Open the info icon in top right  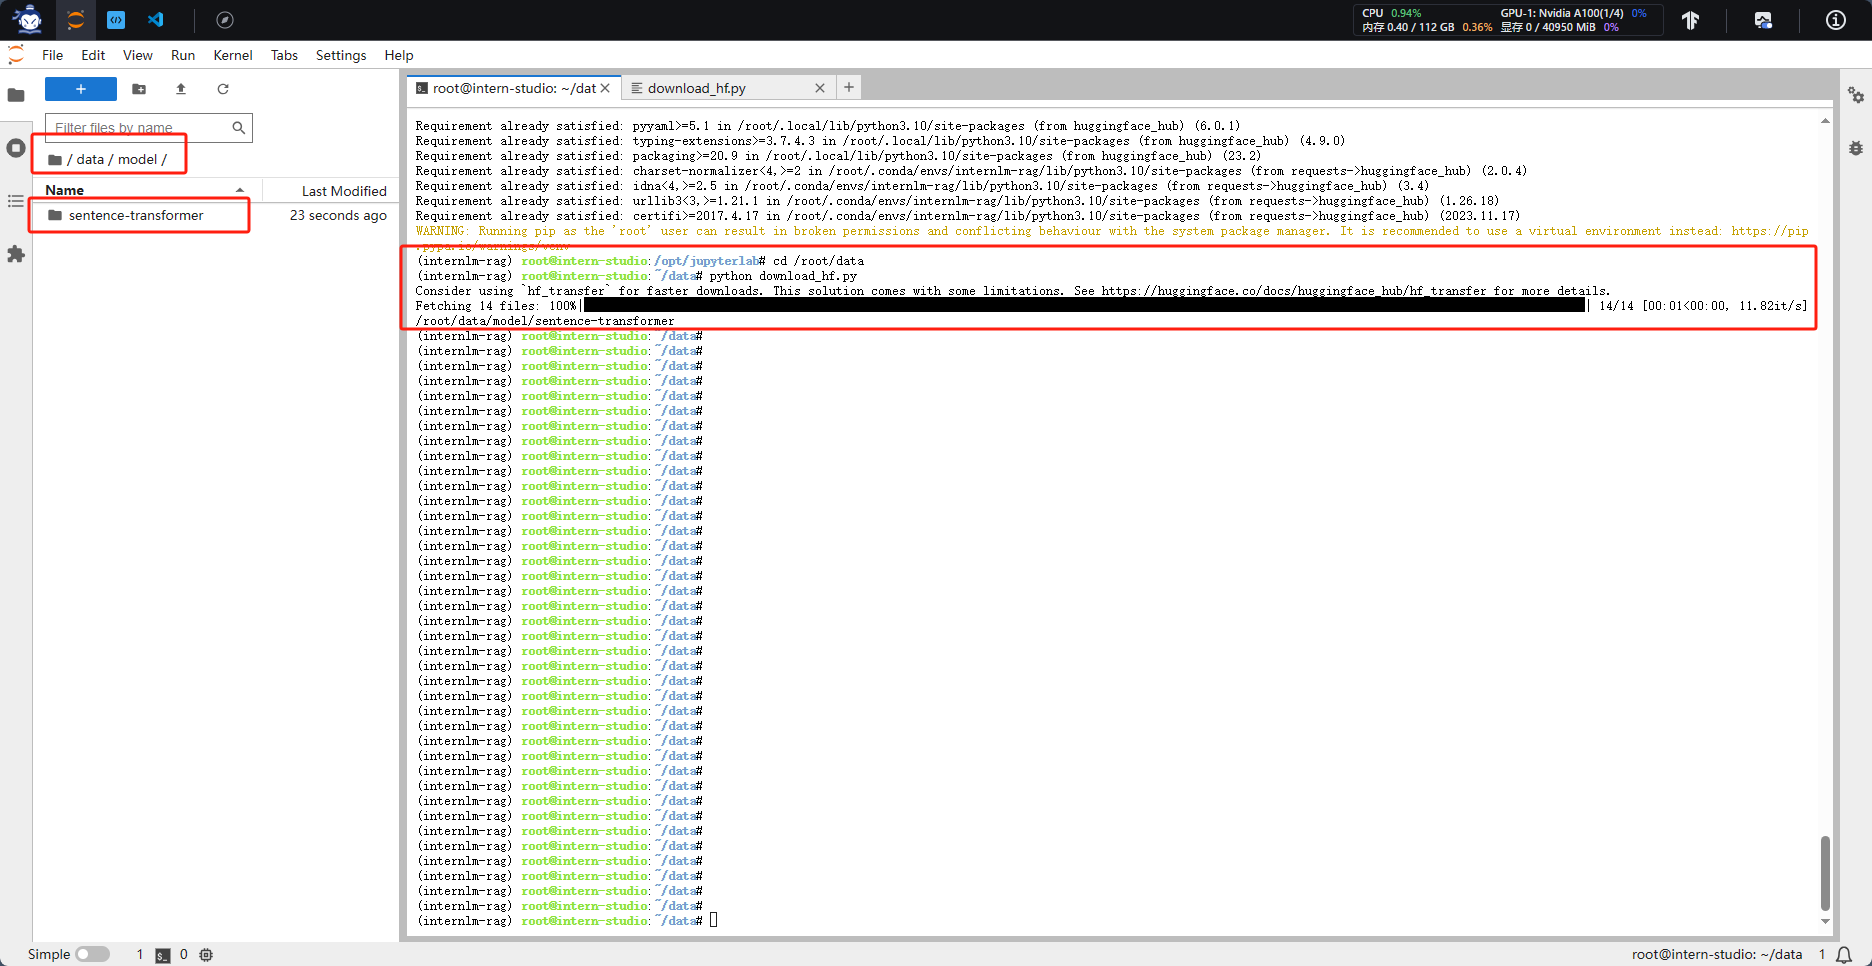1836,20
